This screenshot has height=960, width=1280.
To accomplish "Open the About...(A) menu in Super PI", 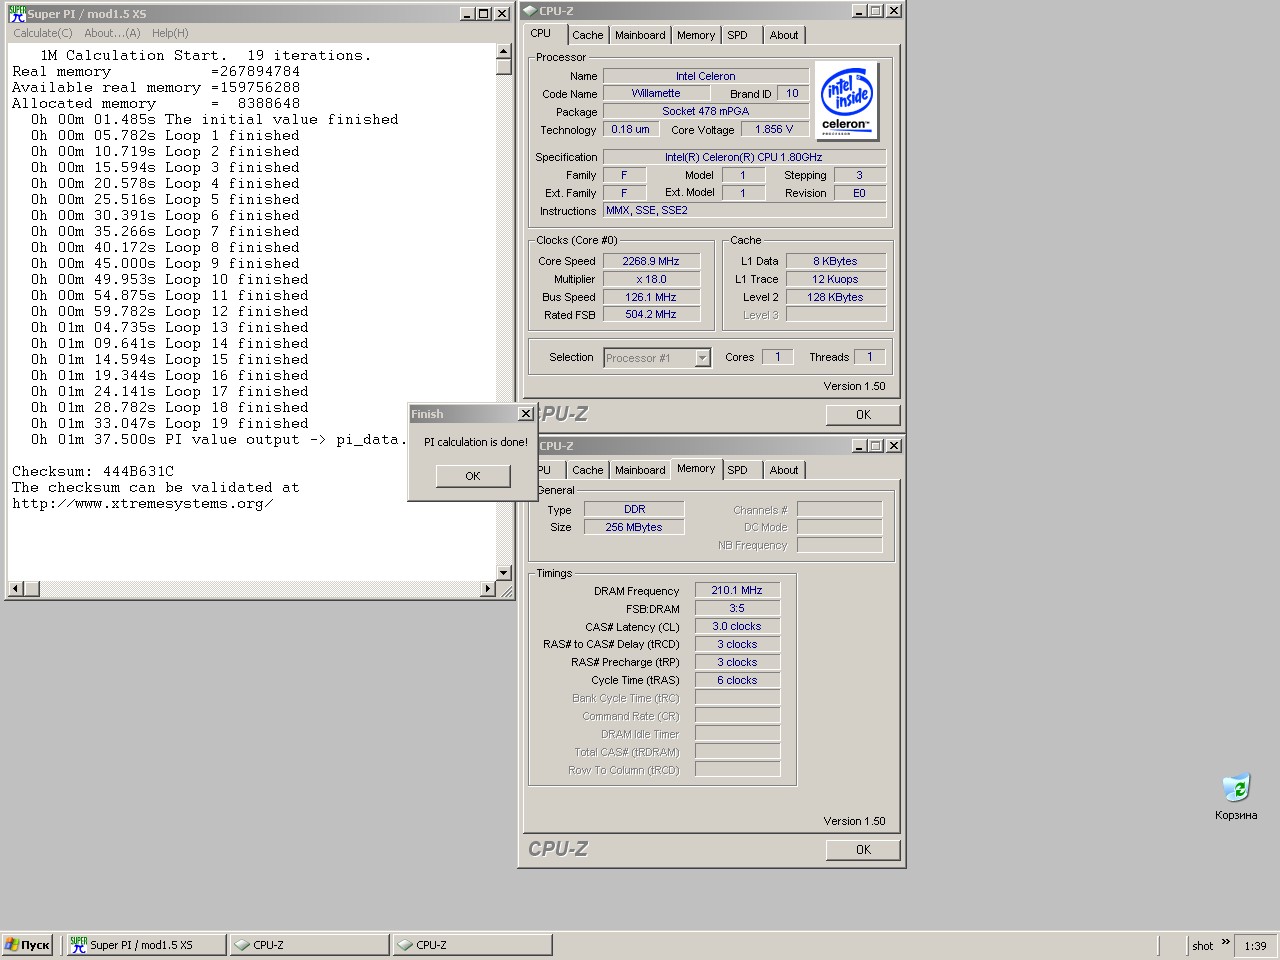I will tap(112, 33).
